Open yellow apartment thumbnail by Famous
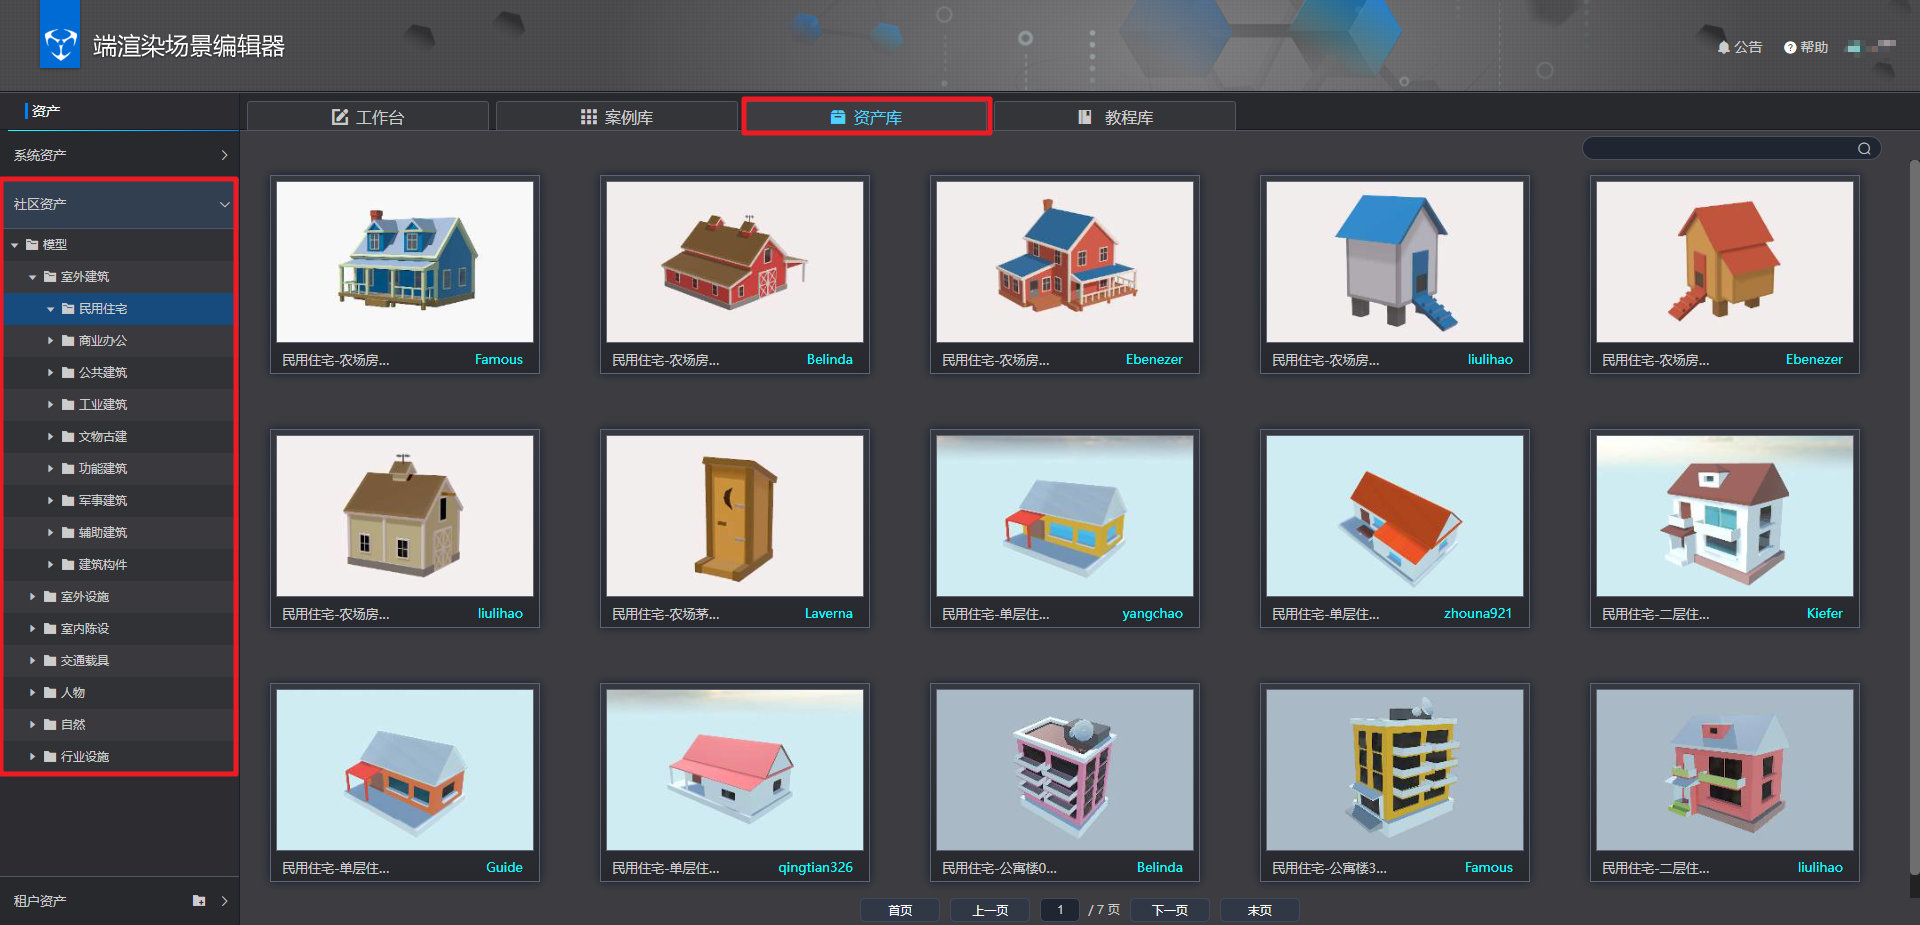The image size is (1920, 925). (x=1395, y=770)
